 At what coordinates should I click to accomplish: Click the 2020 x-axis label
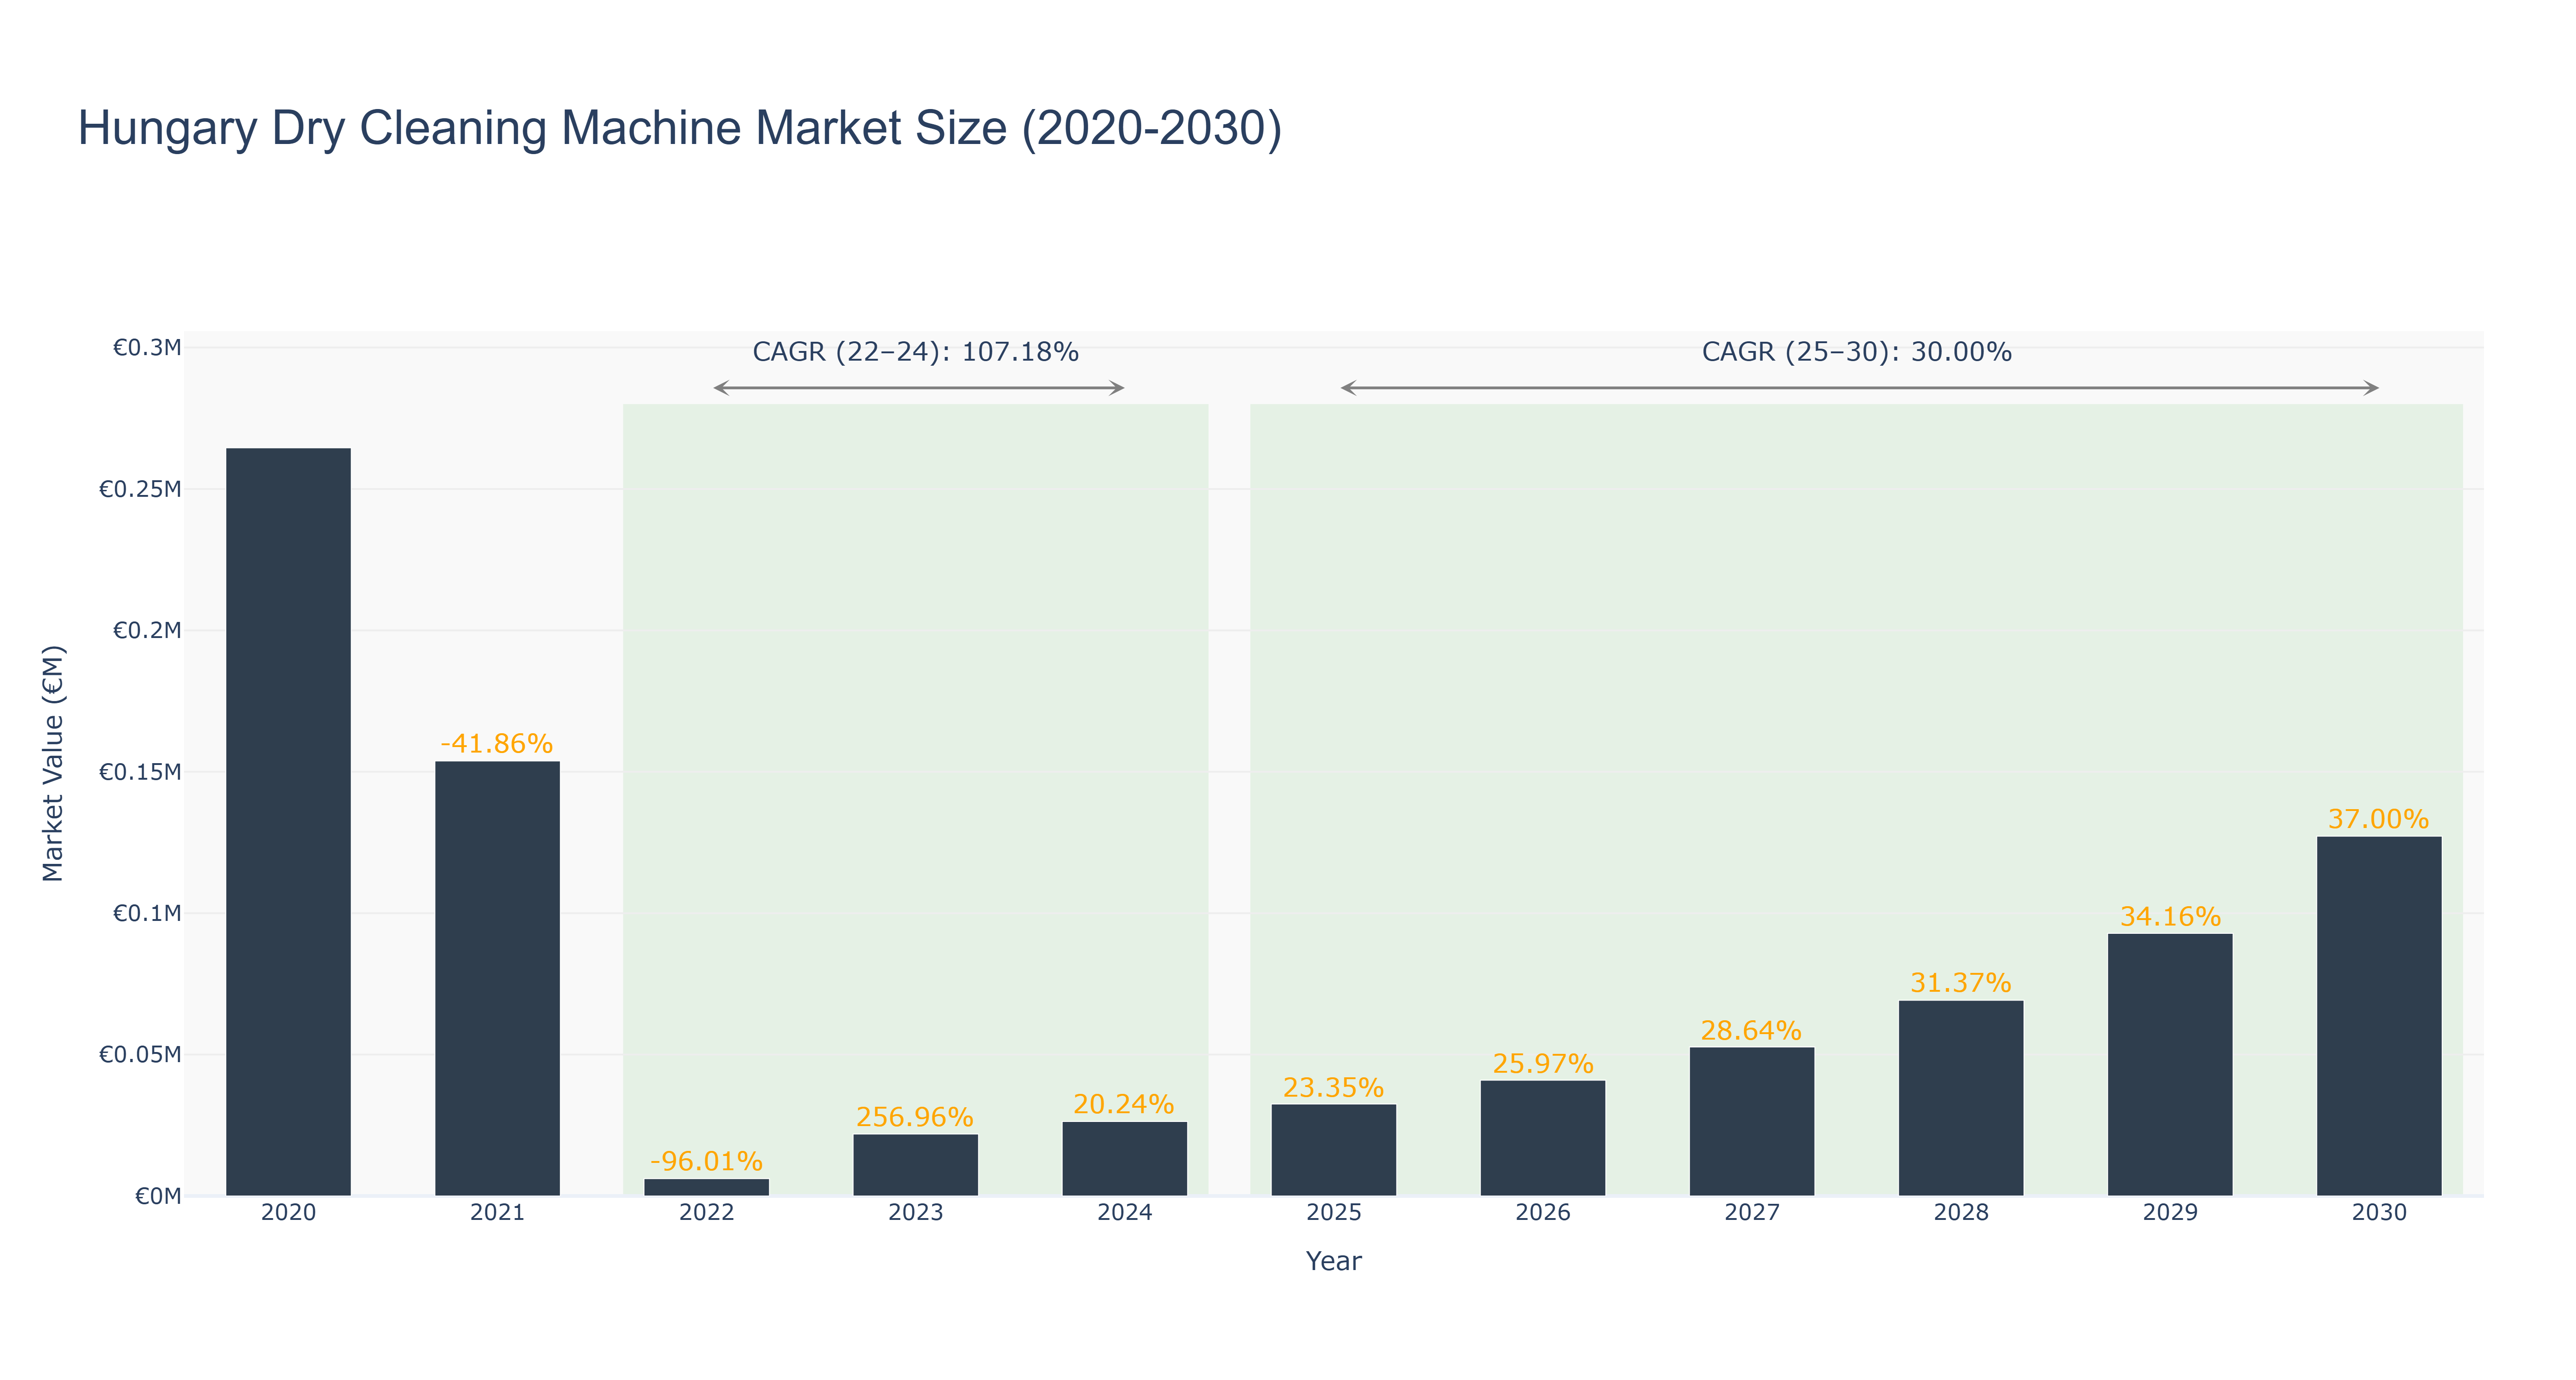288,1213
